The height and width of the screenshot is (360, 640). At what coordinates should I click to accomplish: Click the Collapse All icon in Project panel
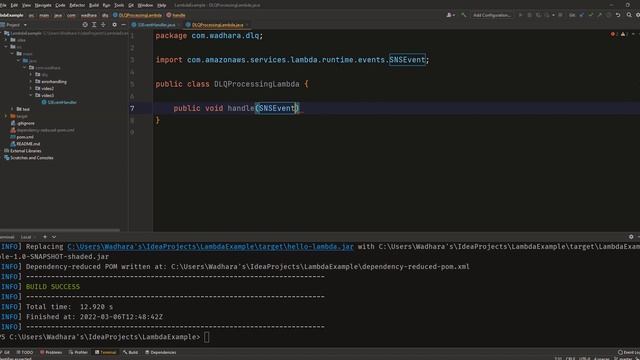[103, 25]
